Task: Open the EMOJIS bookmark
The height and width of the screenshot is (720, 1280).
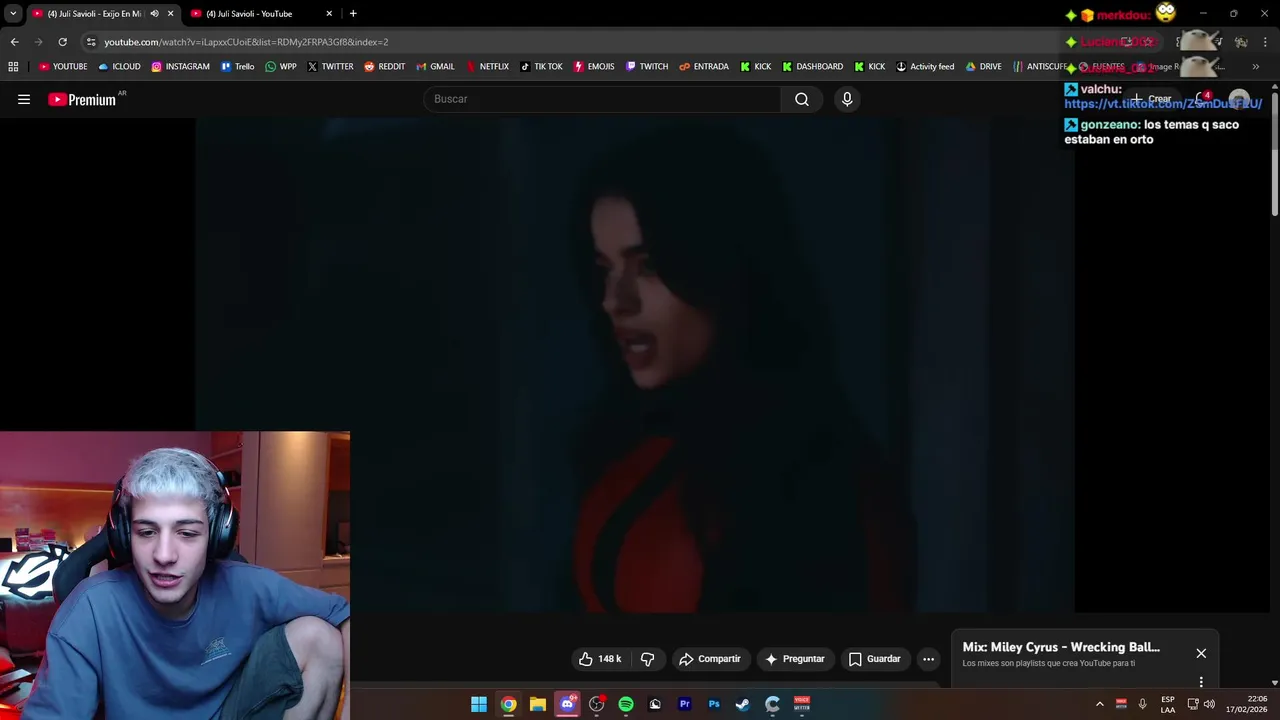Action: [x=594, y=67]
